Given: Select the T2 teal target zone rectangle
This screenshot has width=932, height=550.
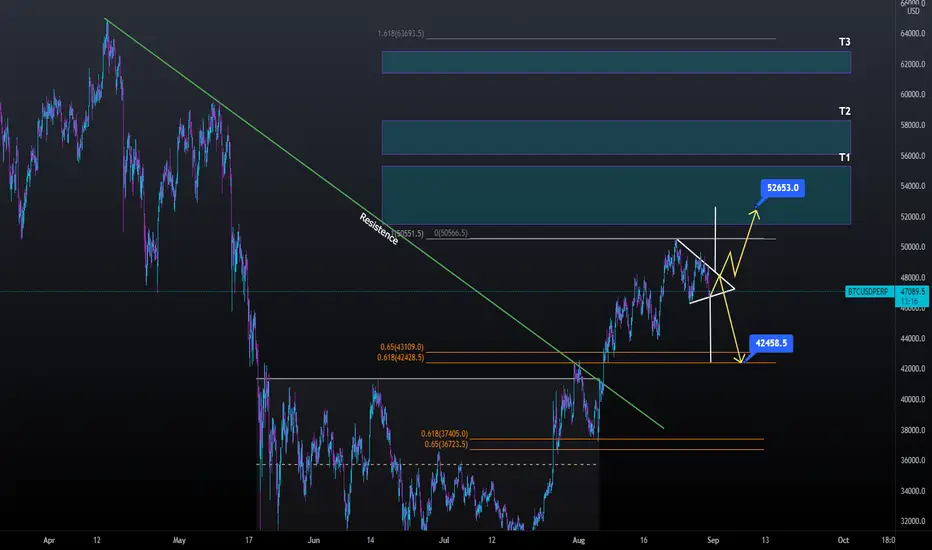Looking at the screenshot, I should pyautogui.click(x=616, y=137).
